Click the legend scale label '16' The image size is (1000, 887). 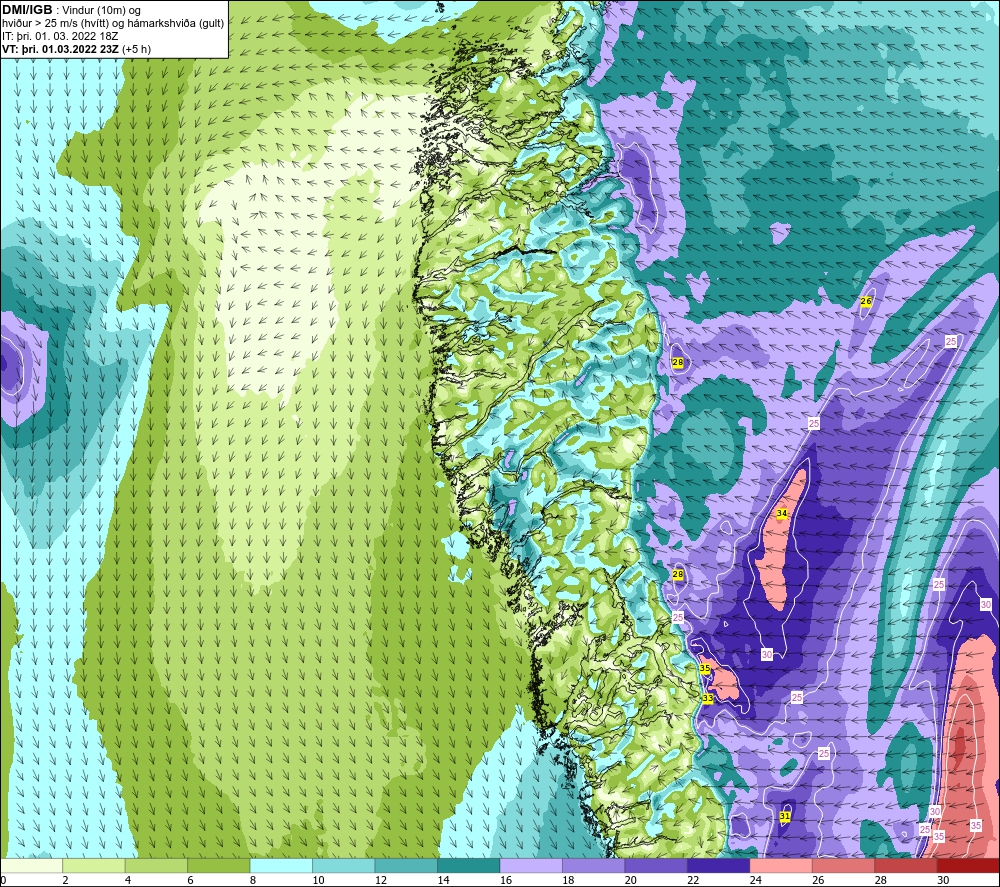(506, 880)
